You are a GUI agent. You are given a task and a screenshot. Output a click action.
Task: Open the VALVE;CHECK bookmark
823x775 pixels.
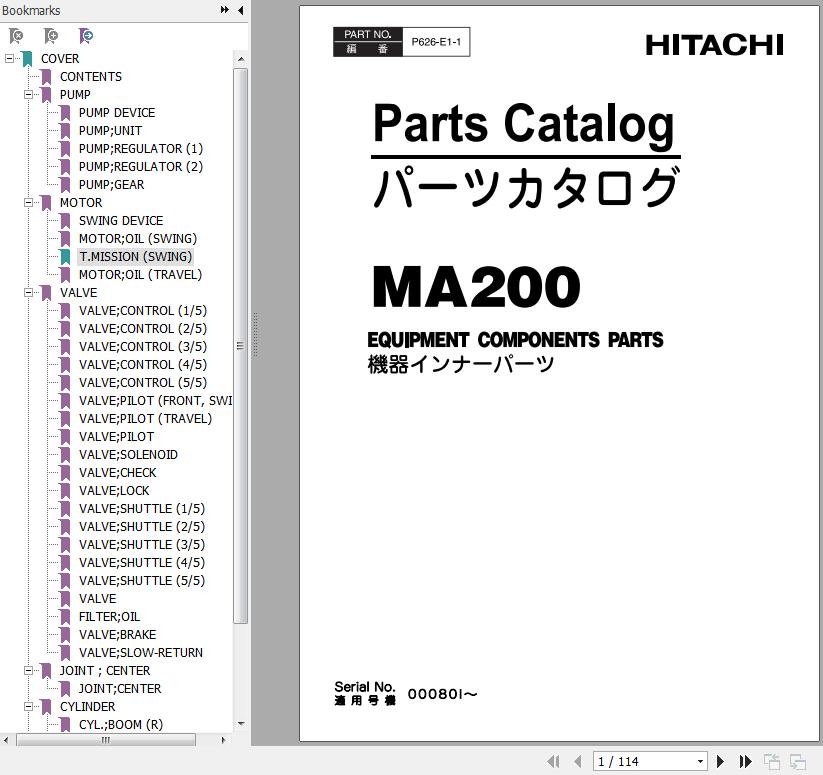[118, 473]
